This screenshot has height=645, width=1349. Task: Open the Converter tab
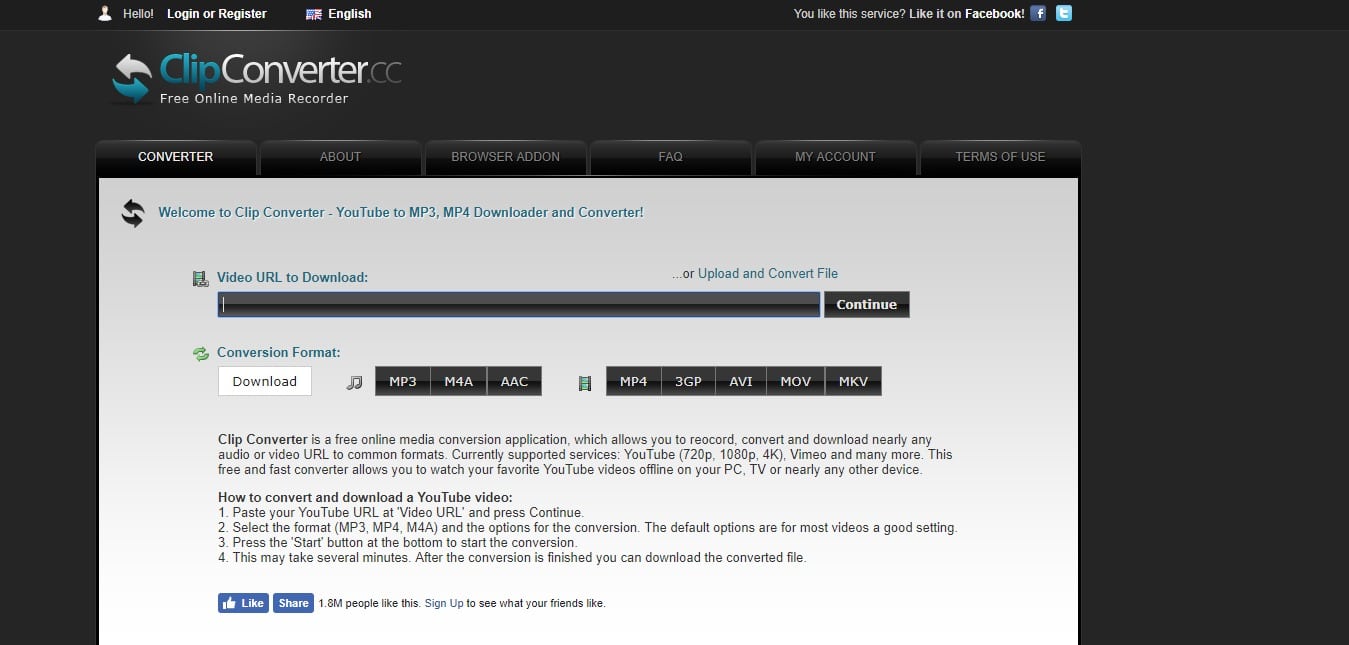(176, 157)
